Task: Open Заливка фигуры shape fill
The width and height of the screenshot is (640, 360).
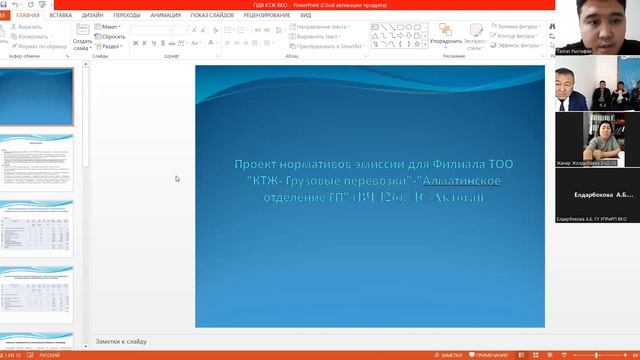Action: (x=516, y=26)
